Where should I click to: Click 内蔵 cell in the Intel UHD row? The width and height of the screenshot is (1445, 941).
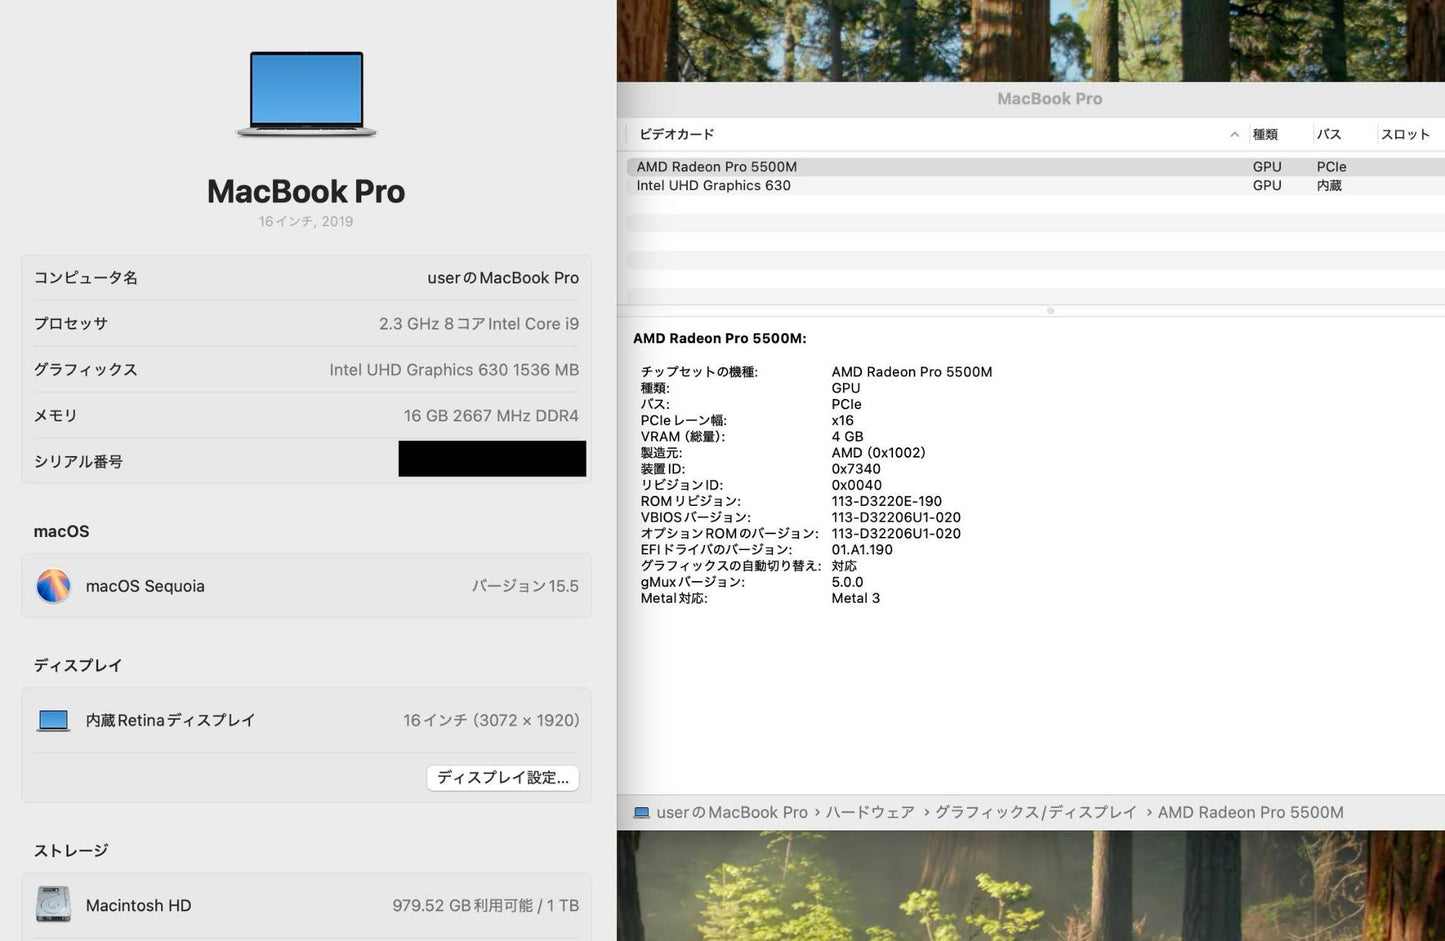[x=1329, y=185]
